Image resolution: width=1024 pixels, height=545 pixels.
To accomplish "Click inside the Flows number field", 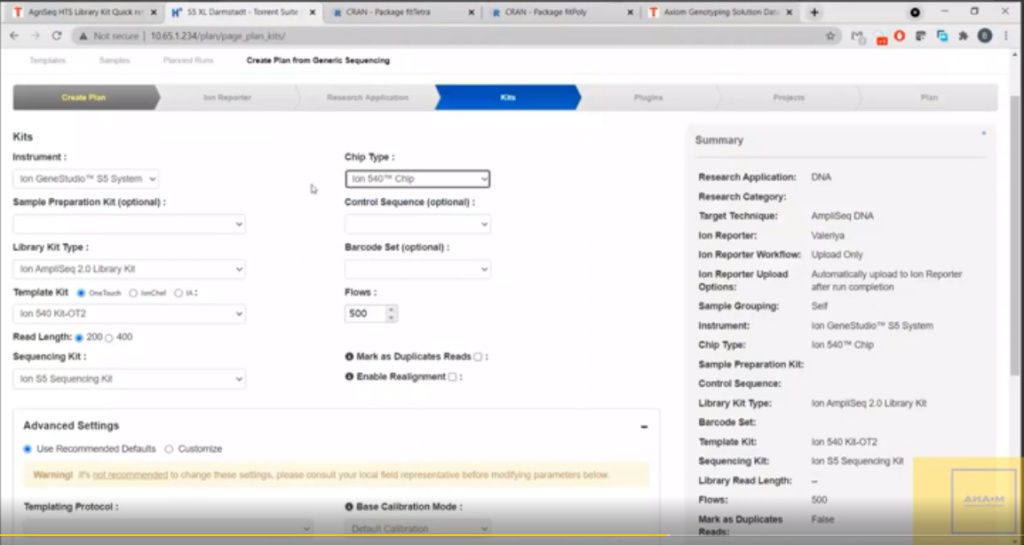I will pos(364,314).
